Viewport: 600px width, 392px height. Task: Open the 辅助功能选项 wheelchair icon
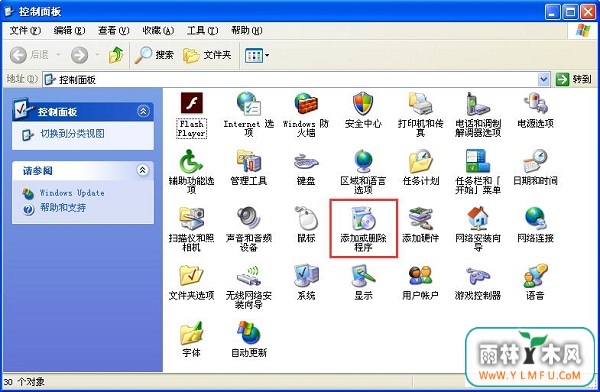[191, 161]
